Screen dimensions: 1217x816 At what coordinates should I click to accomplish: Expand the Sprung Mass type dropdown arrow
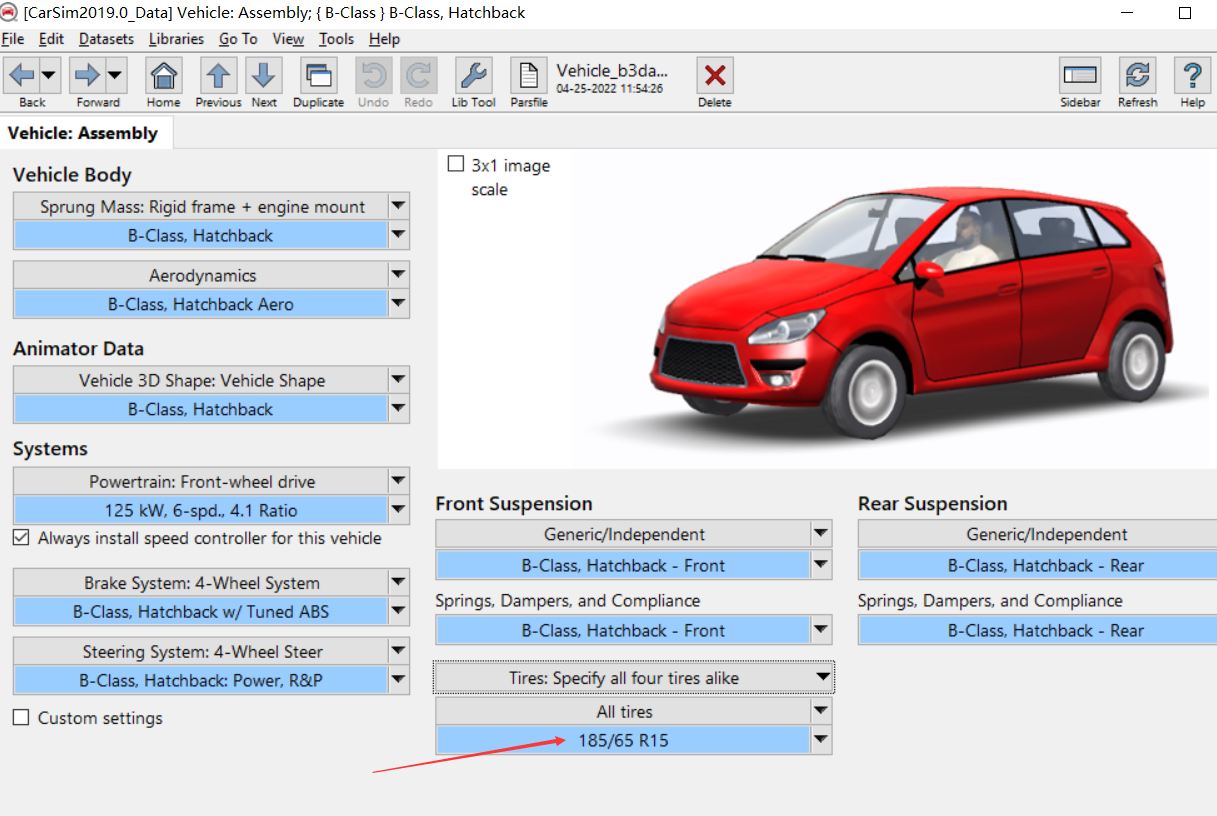coord(398,206)
